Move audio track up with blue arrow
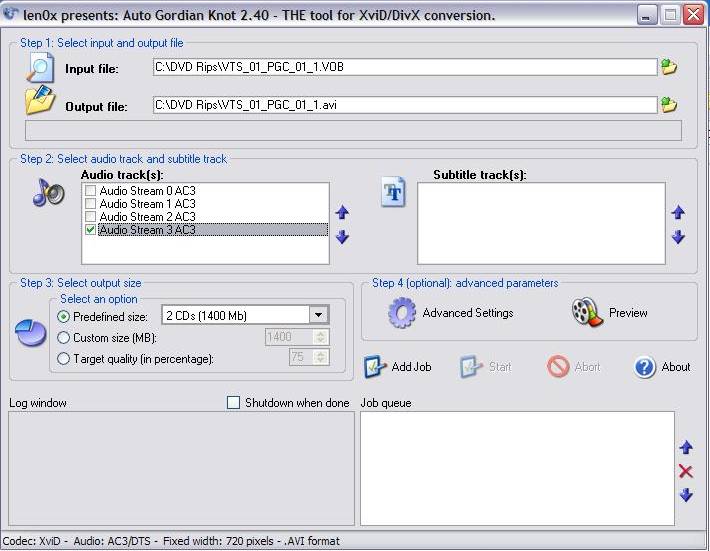Image resolution: width=710 pixels, height=551 pixels. pyautogui.click(x=342, y=212)
